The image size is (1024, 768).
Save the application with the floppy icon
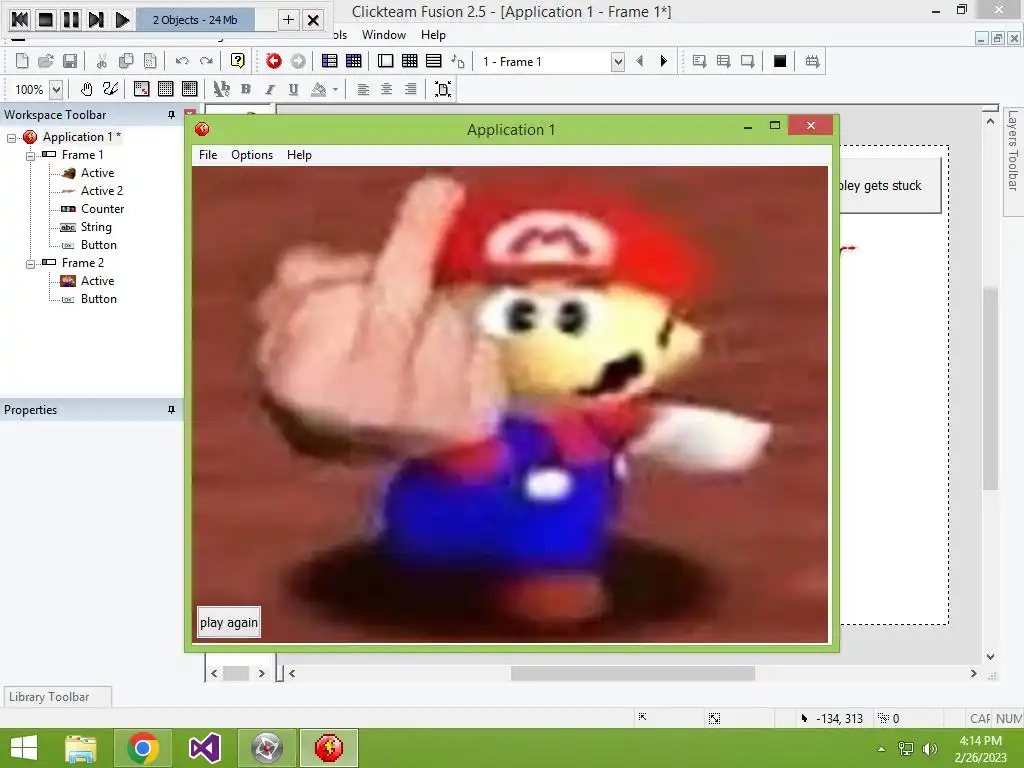(x=70, y=61)
